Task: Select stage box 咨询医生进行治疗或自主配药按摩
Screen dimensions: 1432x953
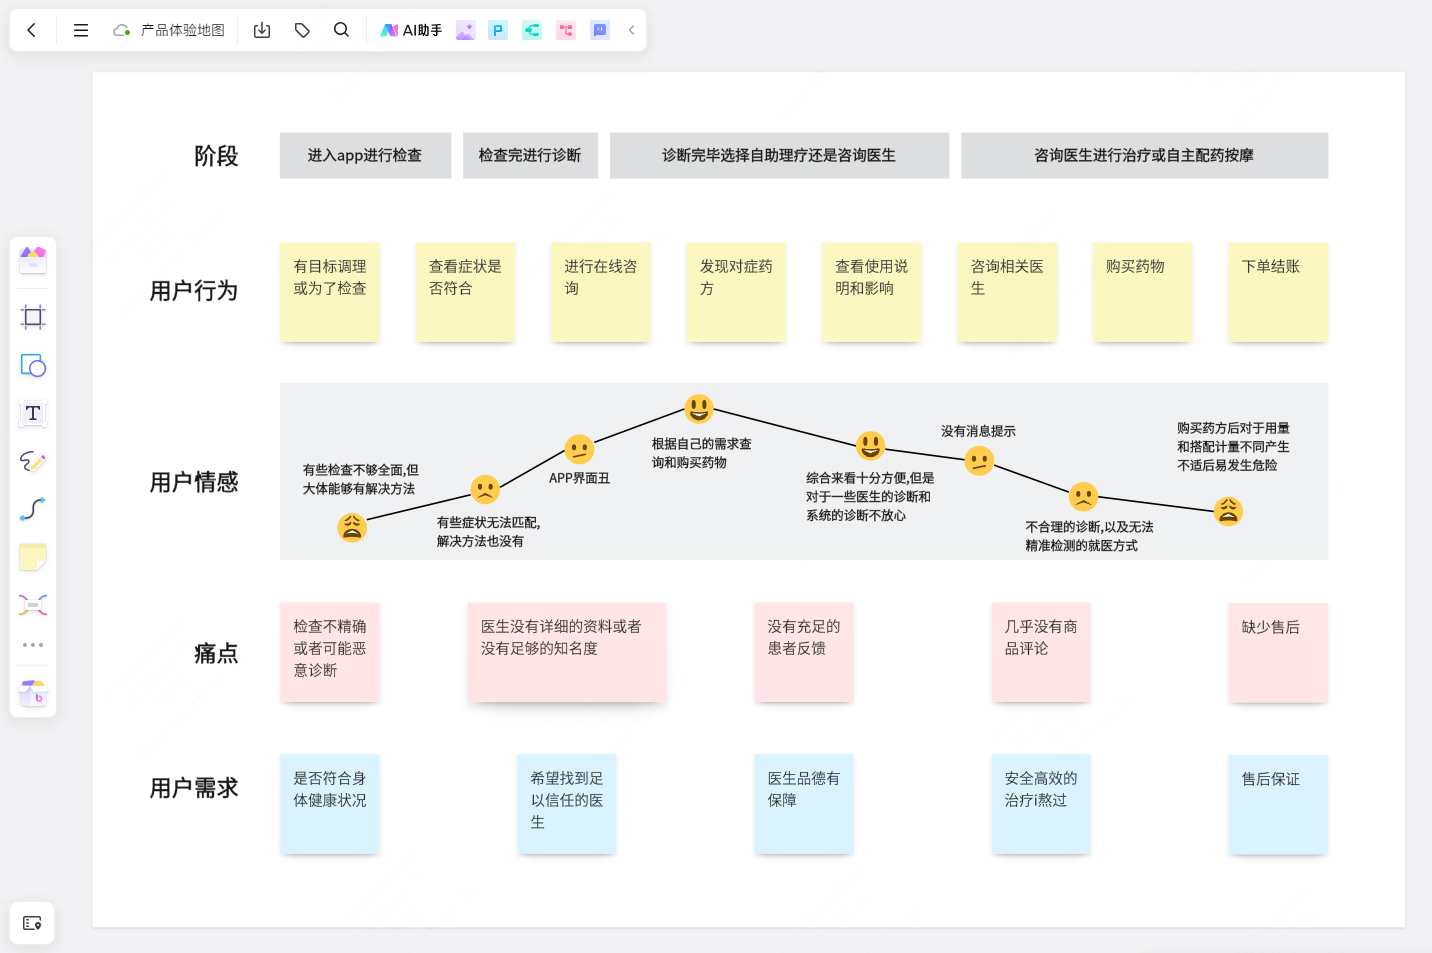Action: pyautogui.click(x=1144, y=155)
